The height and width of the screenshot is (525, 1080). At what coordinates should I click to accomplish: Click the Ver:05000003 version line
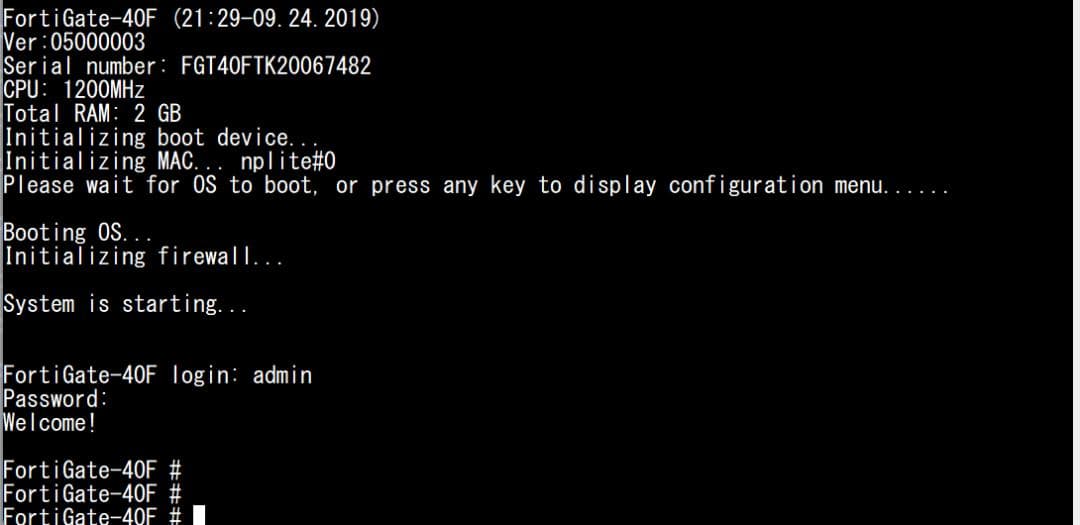[x=75, y=42]
